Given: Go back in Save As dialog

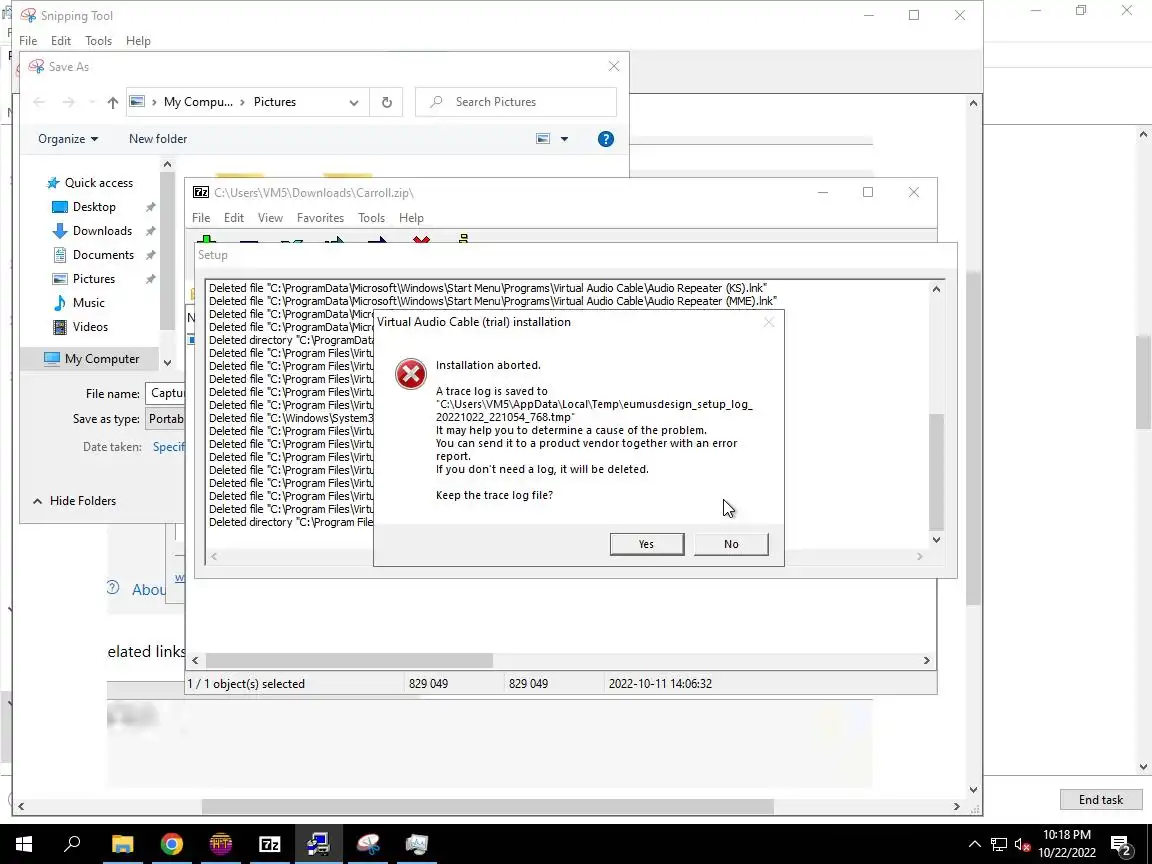Looking at the screenshot, I should tap(40, 102).
